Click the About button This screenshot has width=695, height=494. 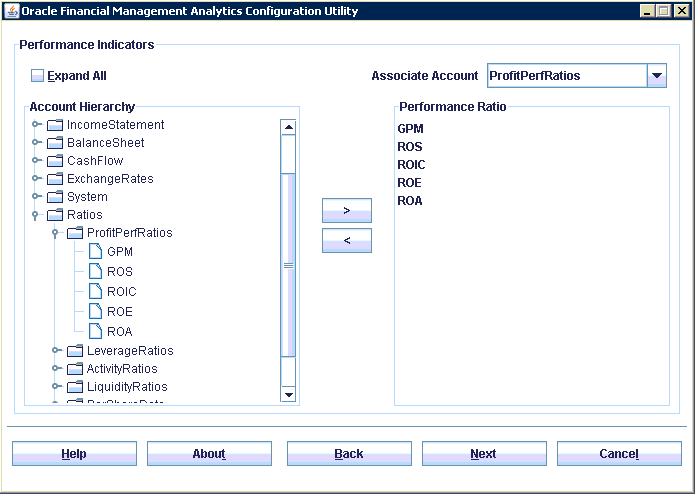pyautogui.click(x=209, y=454)
